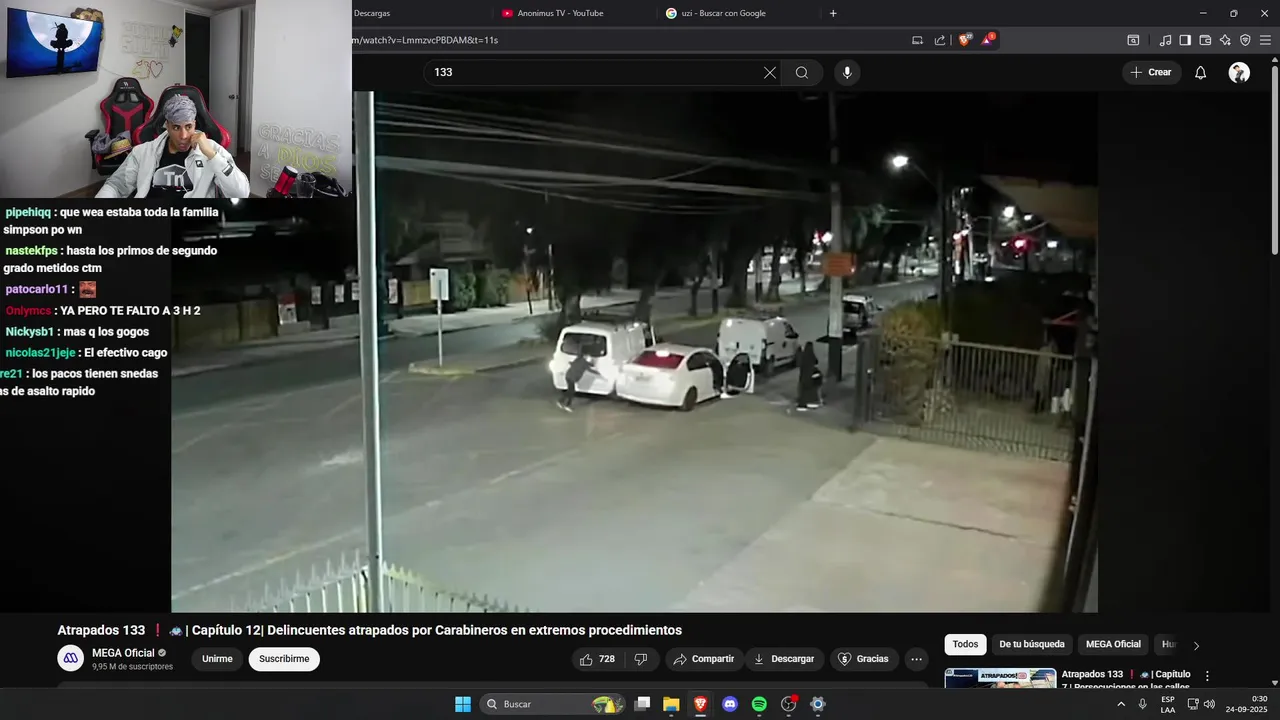
Task: Open Brave playlist music note icon
Action: click(x=1165, y=40)
